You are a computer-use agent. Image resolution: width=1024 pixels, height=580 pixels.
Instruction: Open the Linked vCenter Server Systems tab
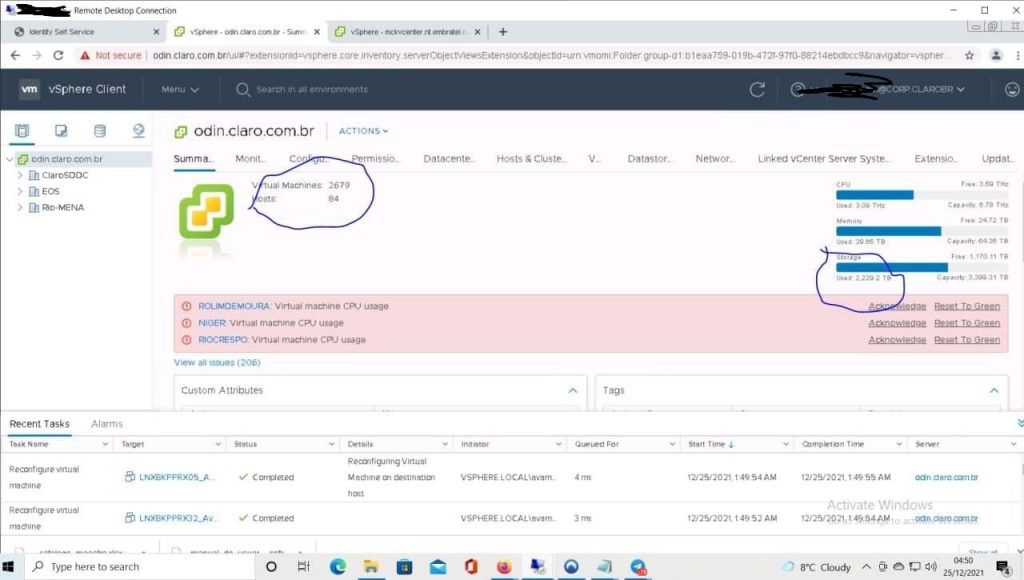click(824, 159)
